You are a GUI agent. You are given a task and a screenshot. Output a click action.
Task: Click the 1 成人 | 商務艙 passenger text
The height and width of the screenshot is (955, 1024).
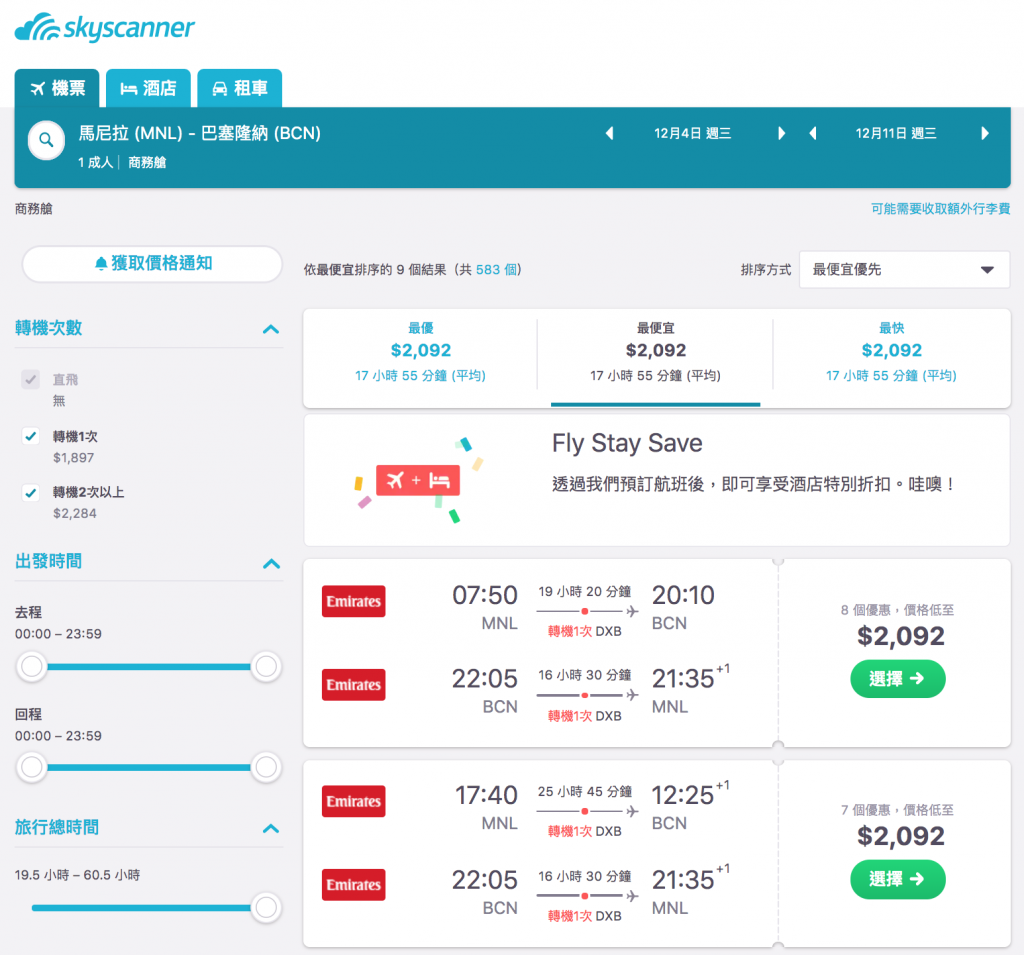[122, 162]
